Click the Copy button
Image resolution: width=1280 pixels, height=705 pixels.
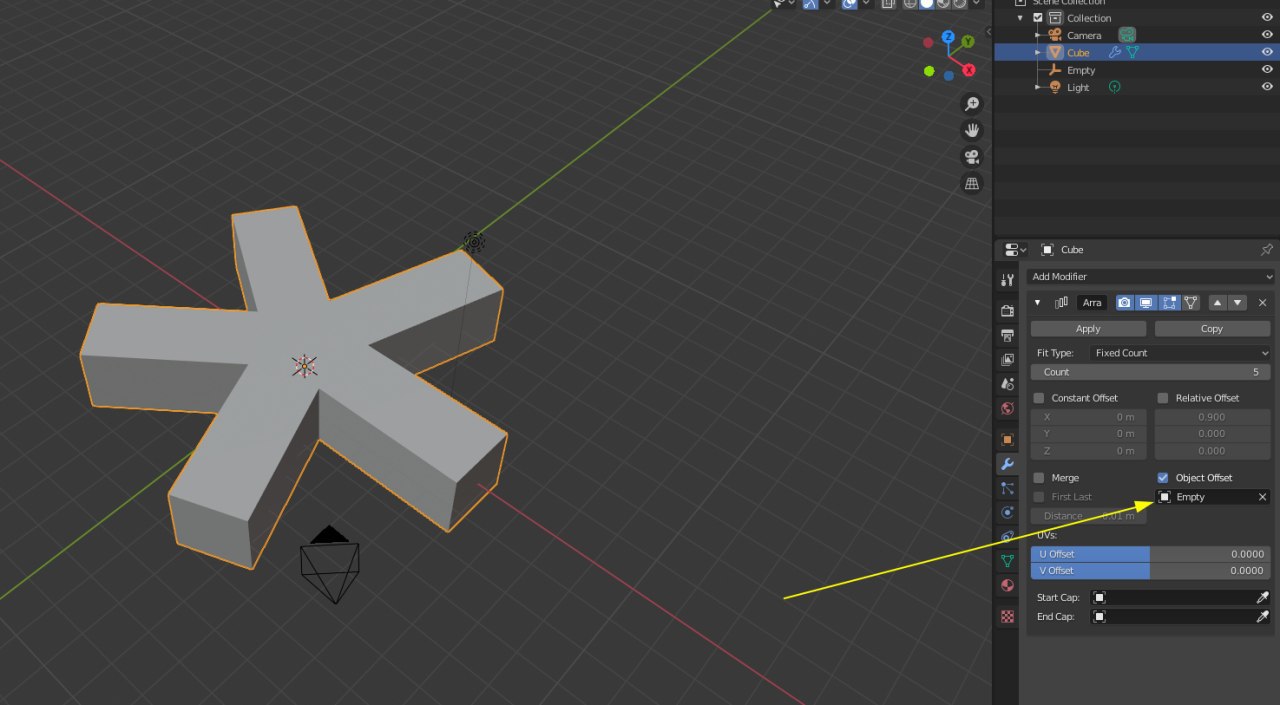point(1212,328)
